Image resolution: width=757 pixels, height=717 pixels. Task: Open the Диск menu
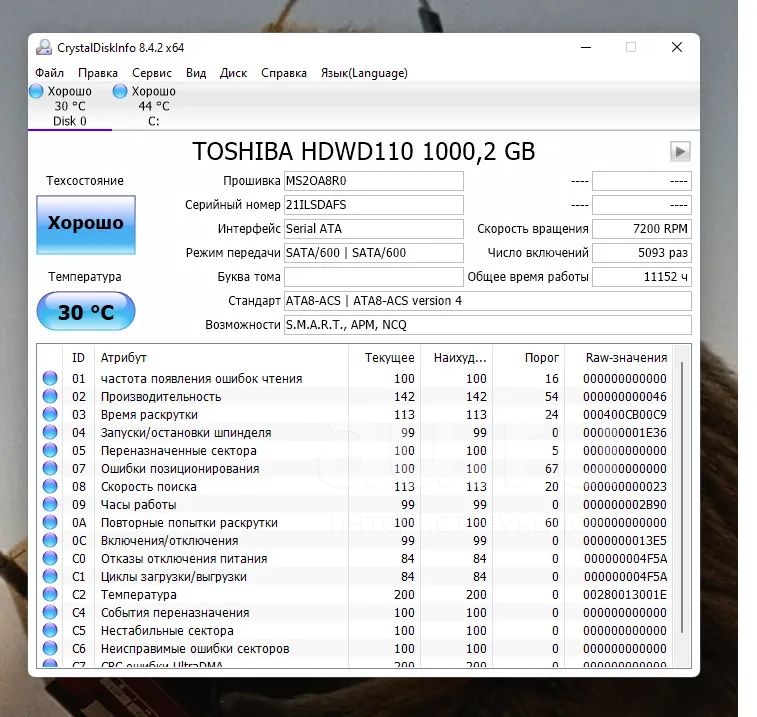pos(234,73)
